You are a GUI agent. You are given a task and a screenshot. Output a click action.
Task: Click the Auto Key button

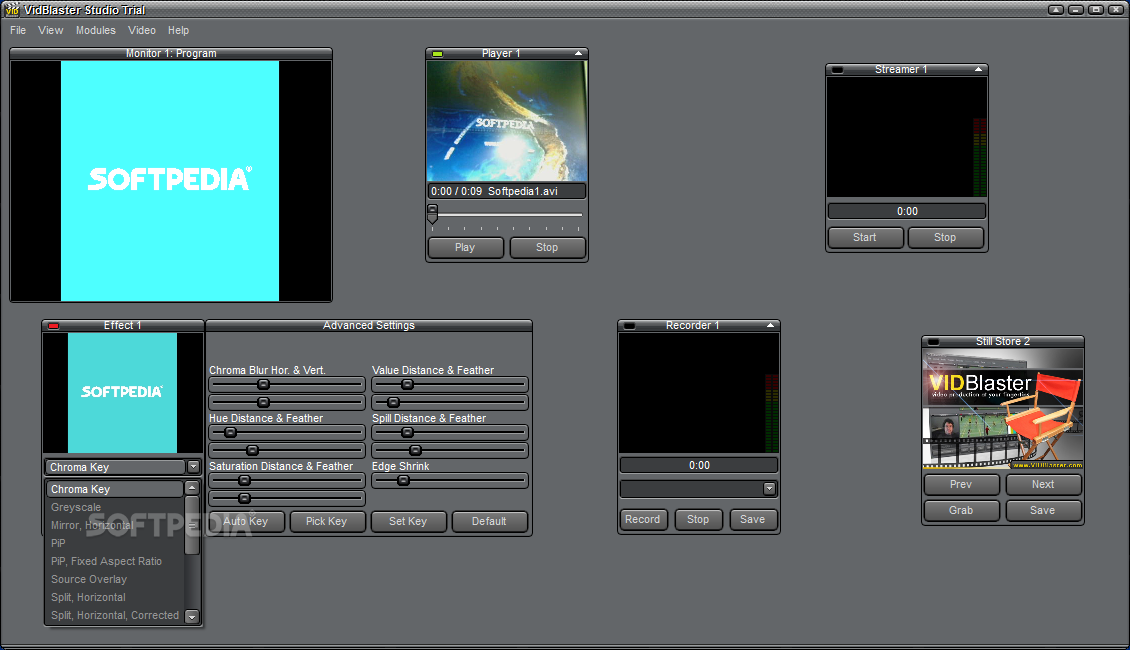tap(246, 521)
